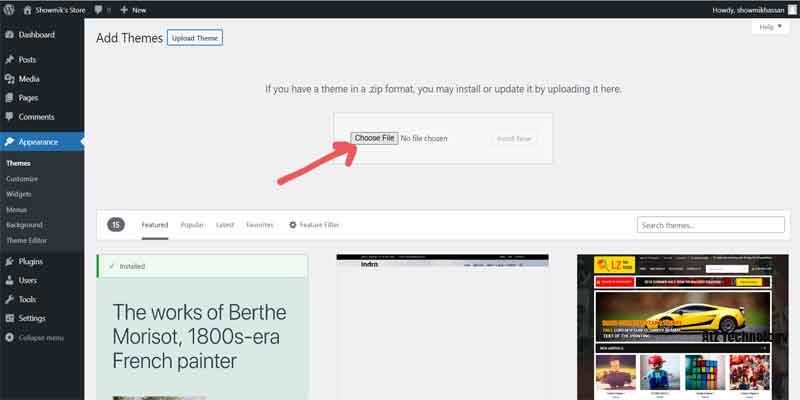Open Settings via its sidebar icon

pyautogui.click(x=9, y=318)
